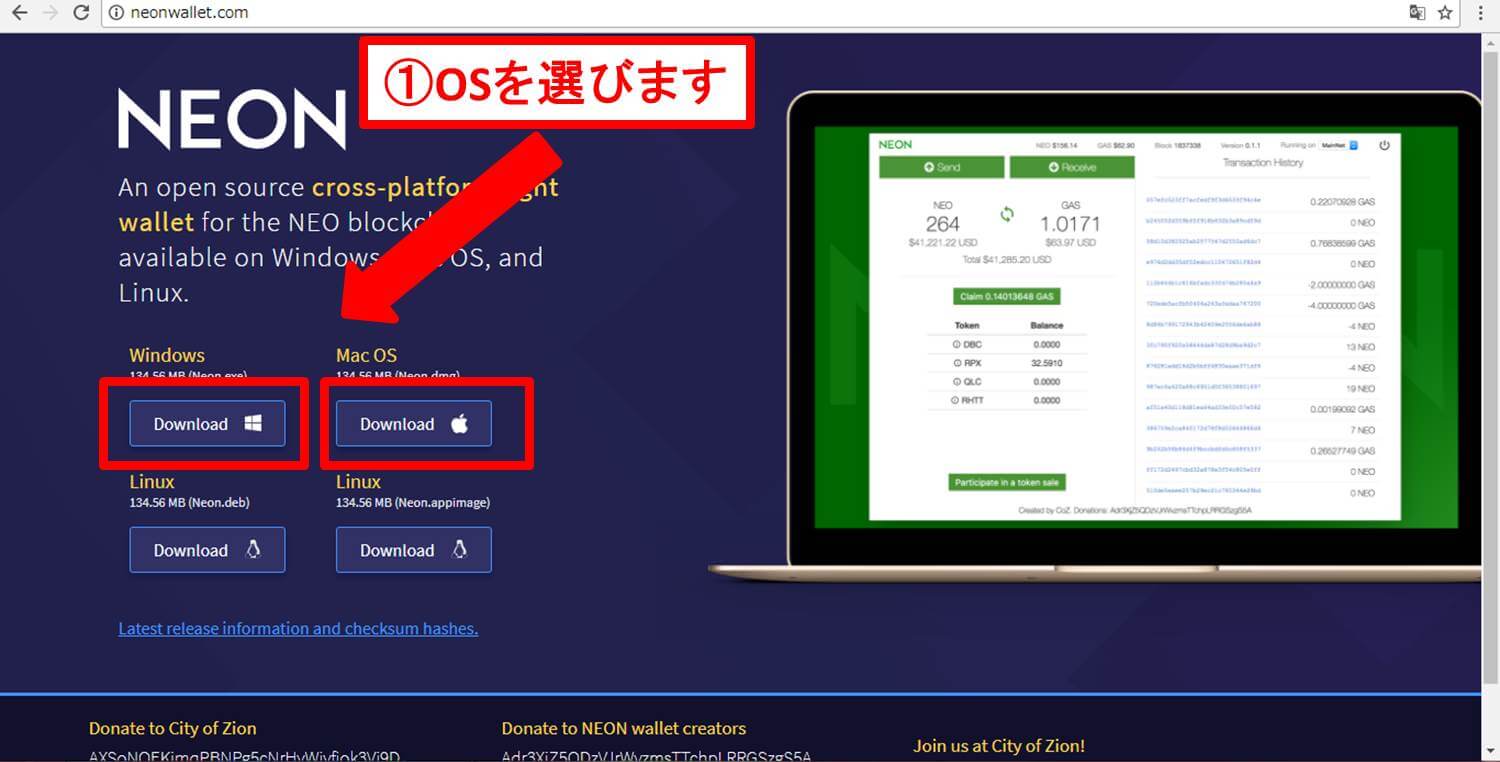The height and width of the screenshot is (762, 1500).
Task: Click the browser reload icon
Action: pyautogui.click(x=82, y=13)
